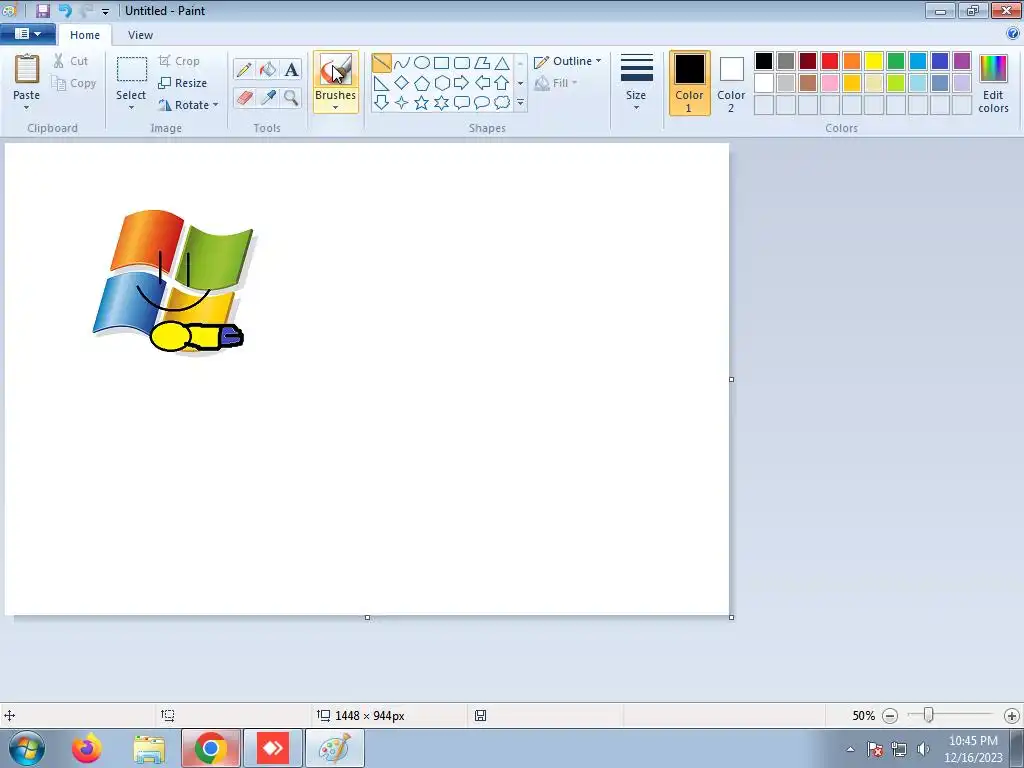
Task: Pick the yellow color swatch
Action: [x=874, y=61]
